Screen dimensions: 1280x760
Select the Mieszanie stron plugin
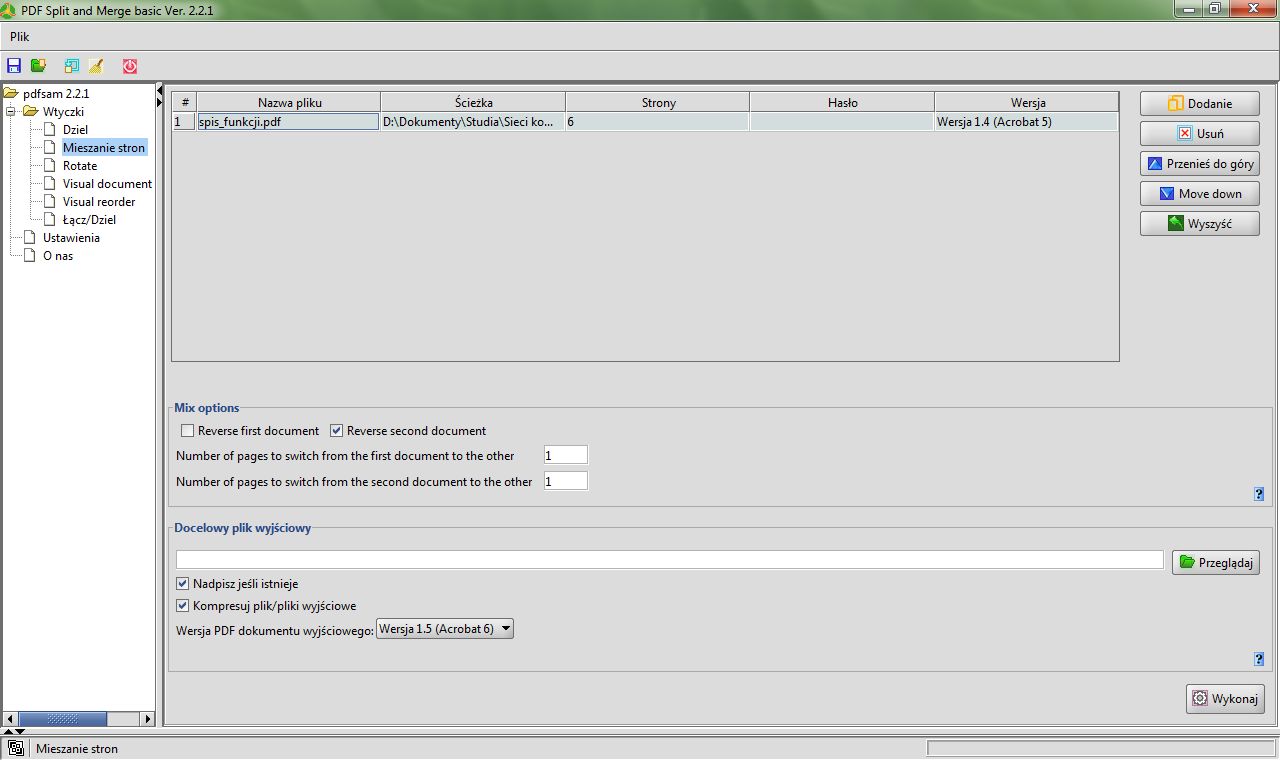coord(104,148)
